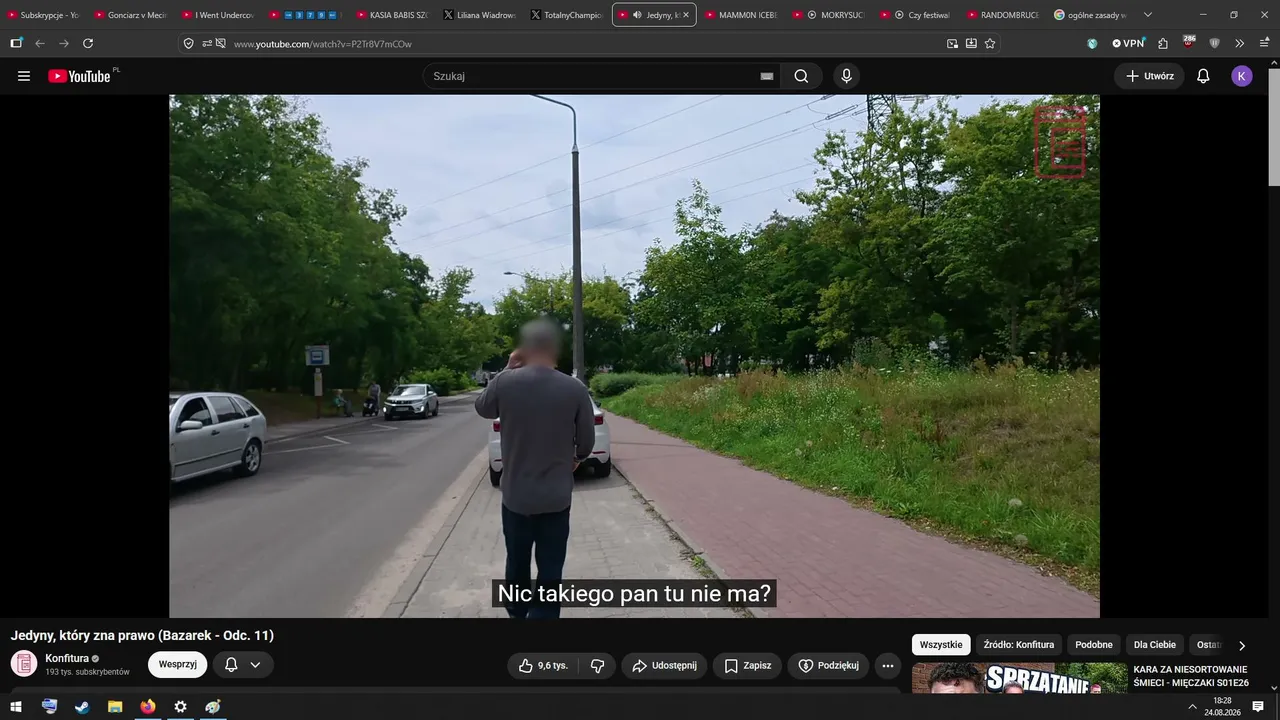This screenshot has height=720, width=1280.
Task: Open the Konfitura channel avatar
Action: click(x=24, y=663)
